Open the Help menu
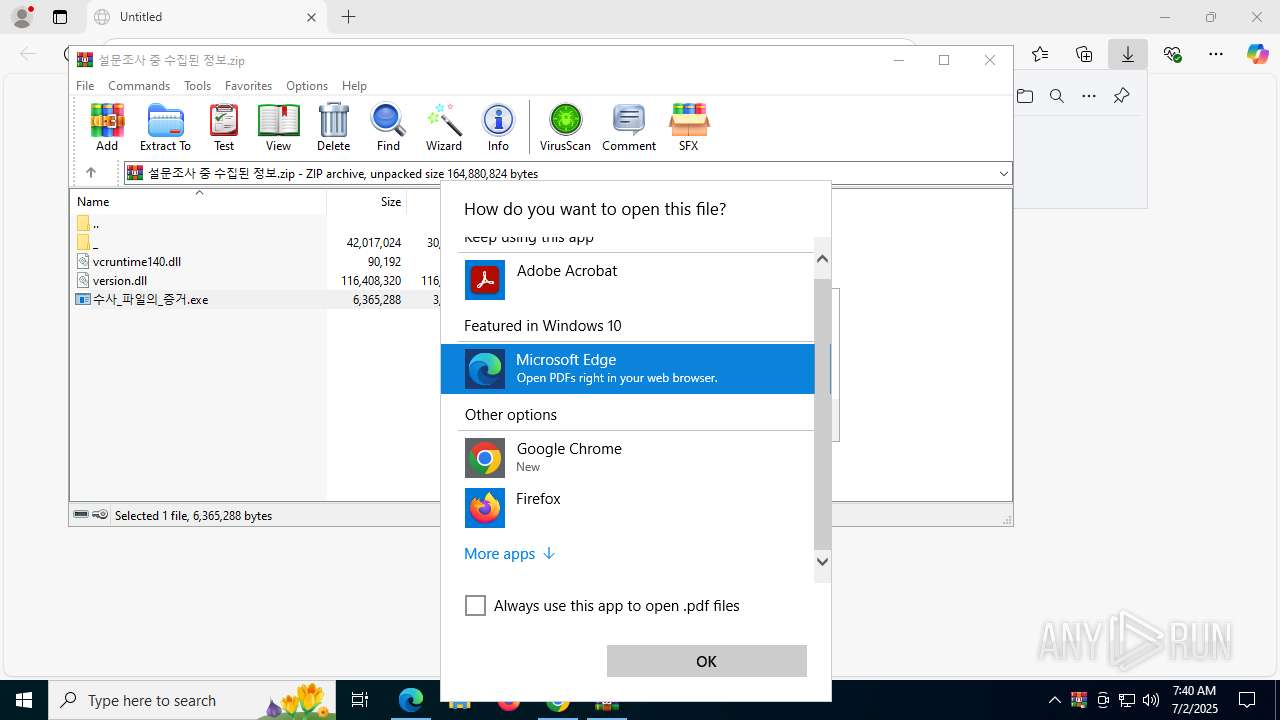This screenshot has width=1280, height=720. coord(354,86)
